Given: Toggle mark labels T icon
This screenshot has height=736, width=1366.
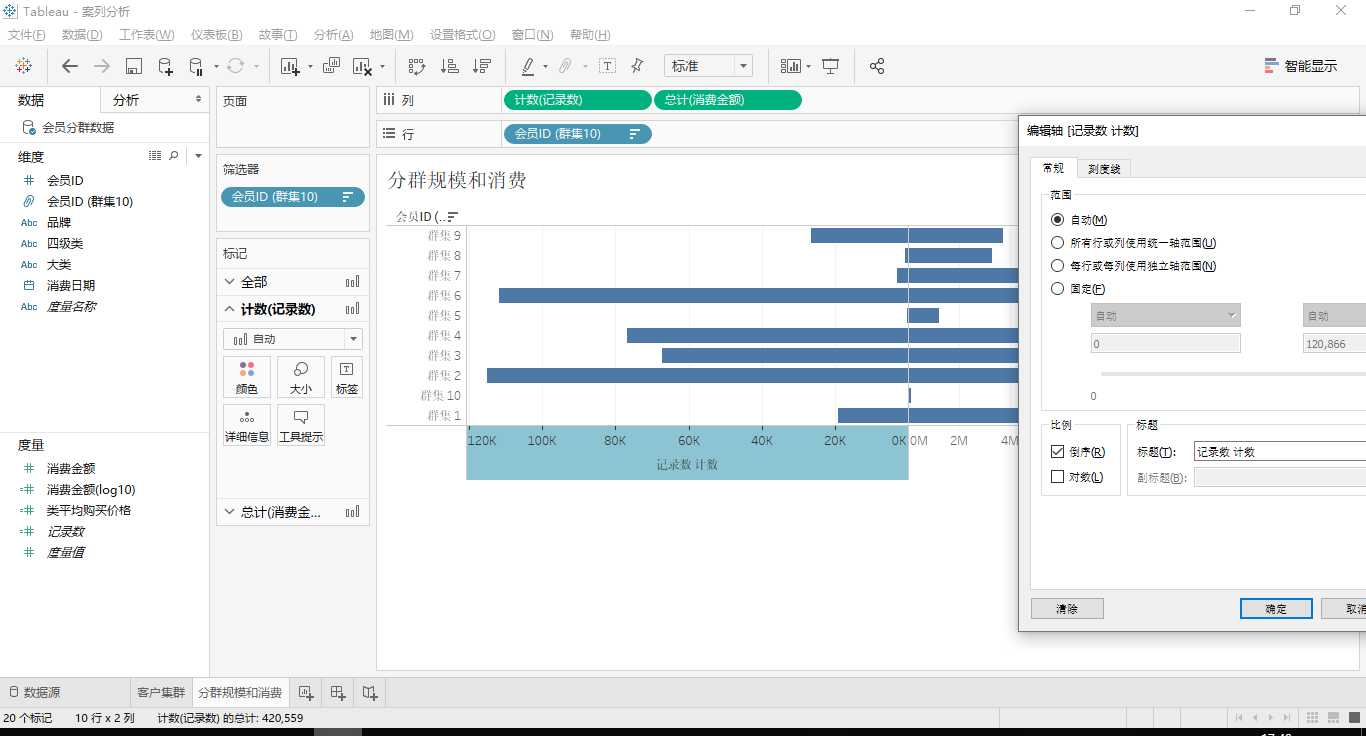Looking at the screenshot, I should coord(607,66).
